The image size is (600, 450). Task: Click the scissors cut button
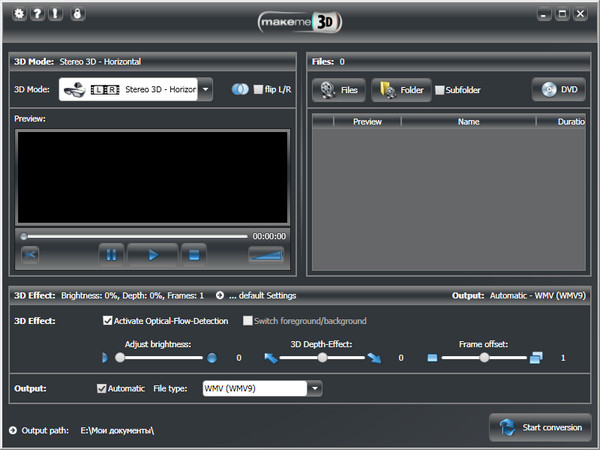30,254
